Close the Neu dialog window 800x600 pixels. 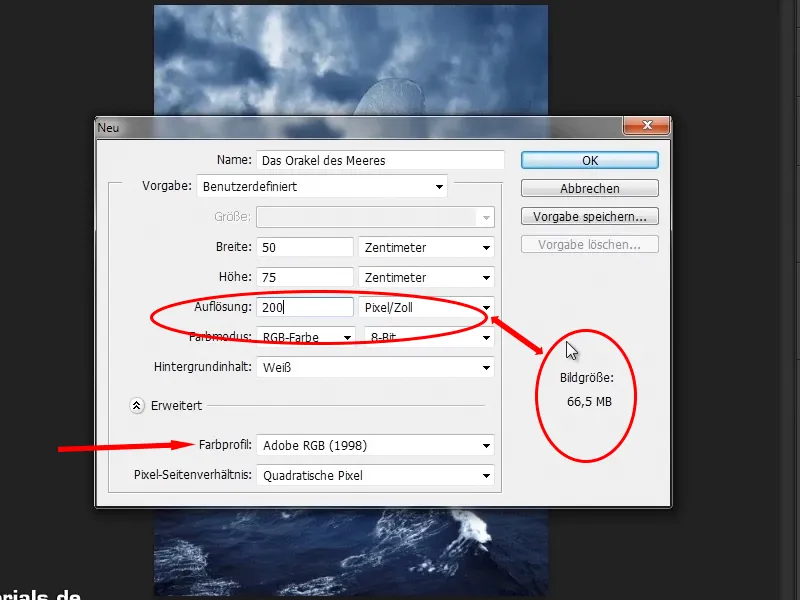(646, 125)
